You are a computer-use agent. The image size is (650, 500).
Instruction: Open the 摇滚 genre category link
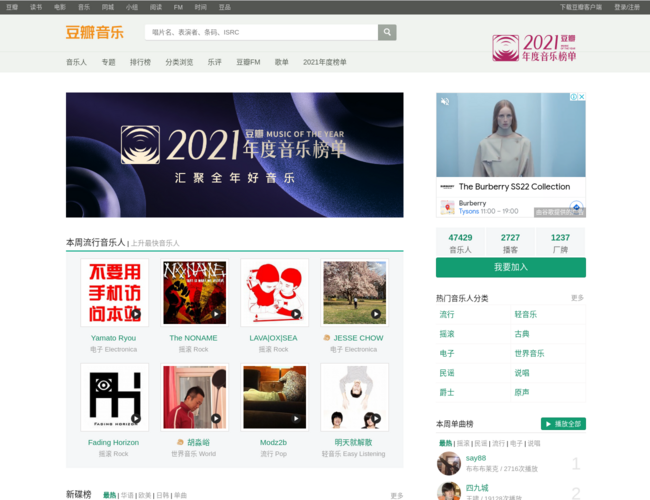pyautogui.click(x=447, y=334)
